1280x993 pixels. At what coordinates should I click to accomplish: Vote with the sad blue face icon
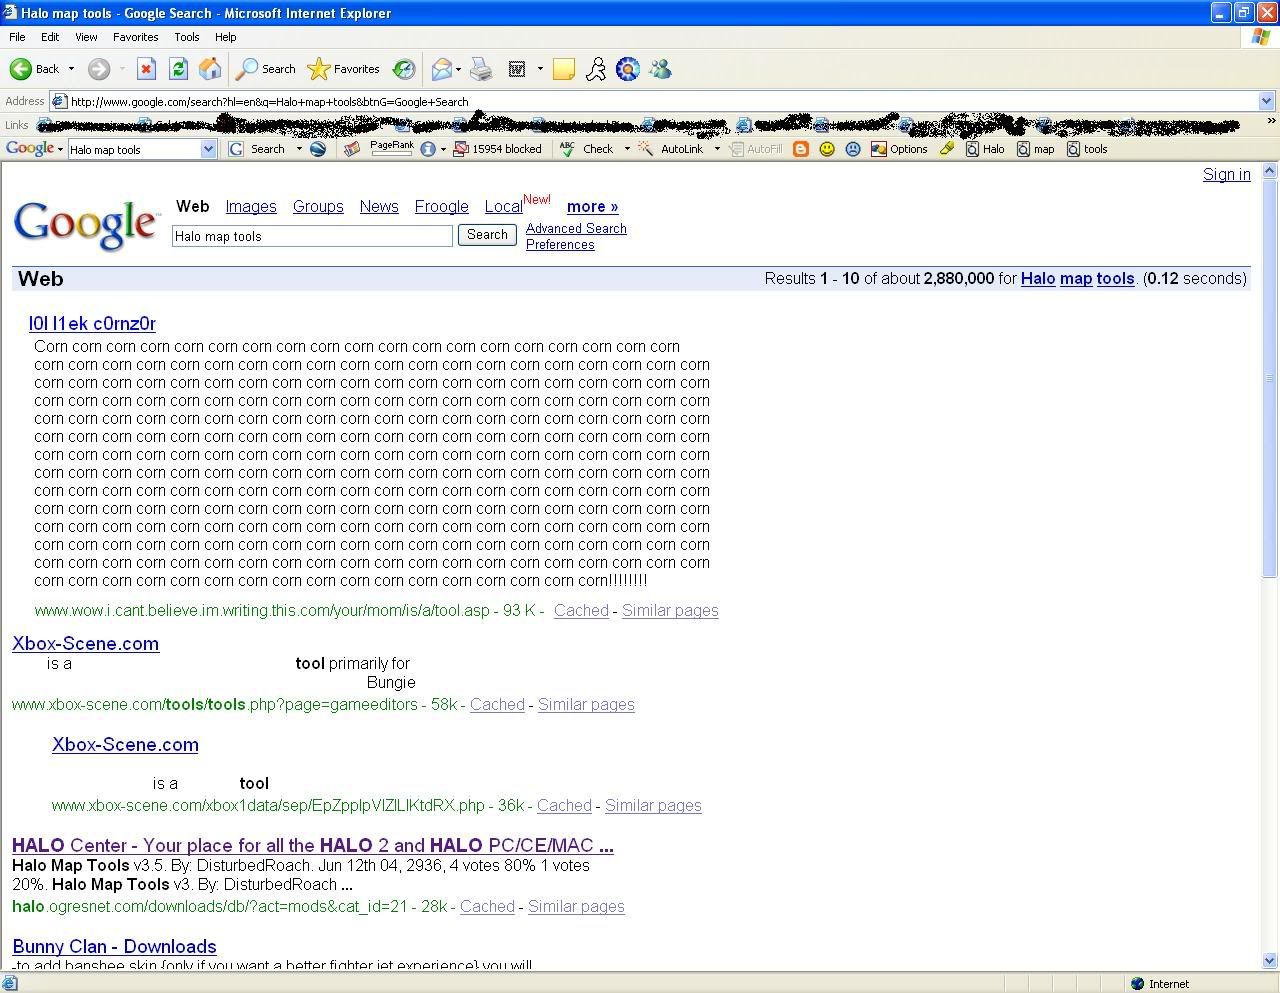(853, 149)
